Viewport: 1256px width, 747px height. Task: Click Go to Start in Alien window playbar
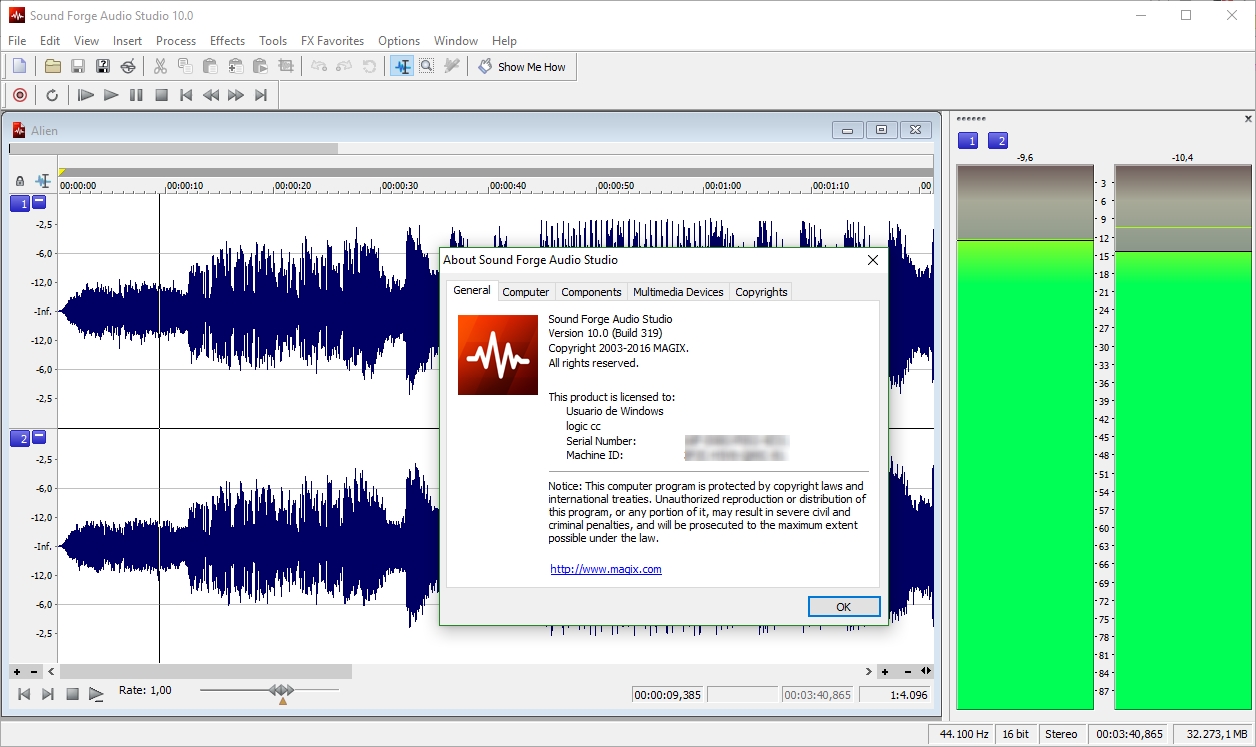(24, 693)
